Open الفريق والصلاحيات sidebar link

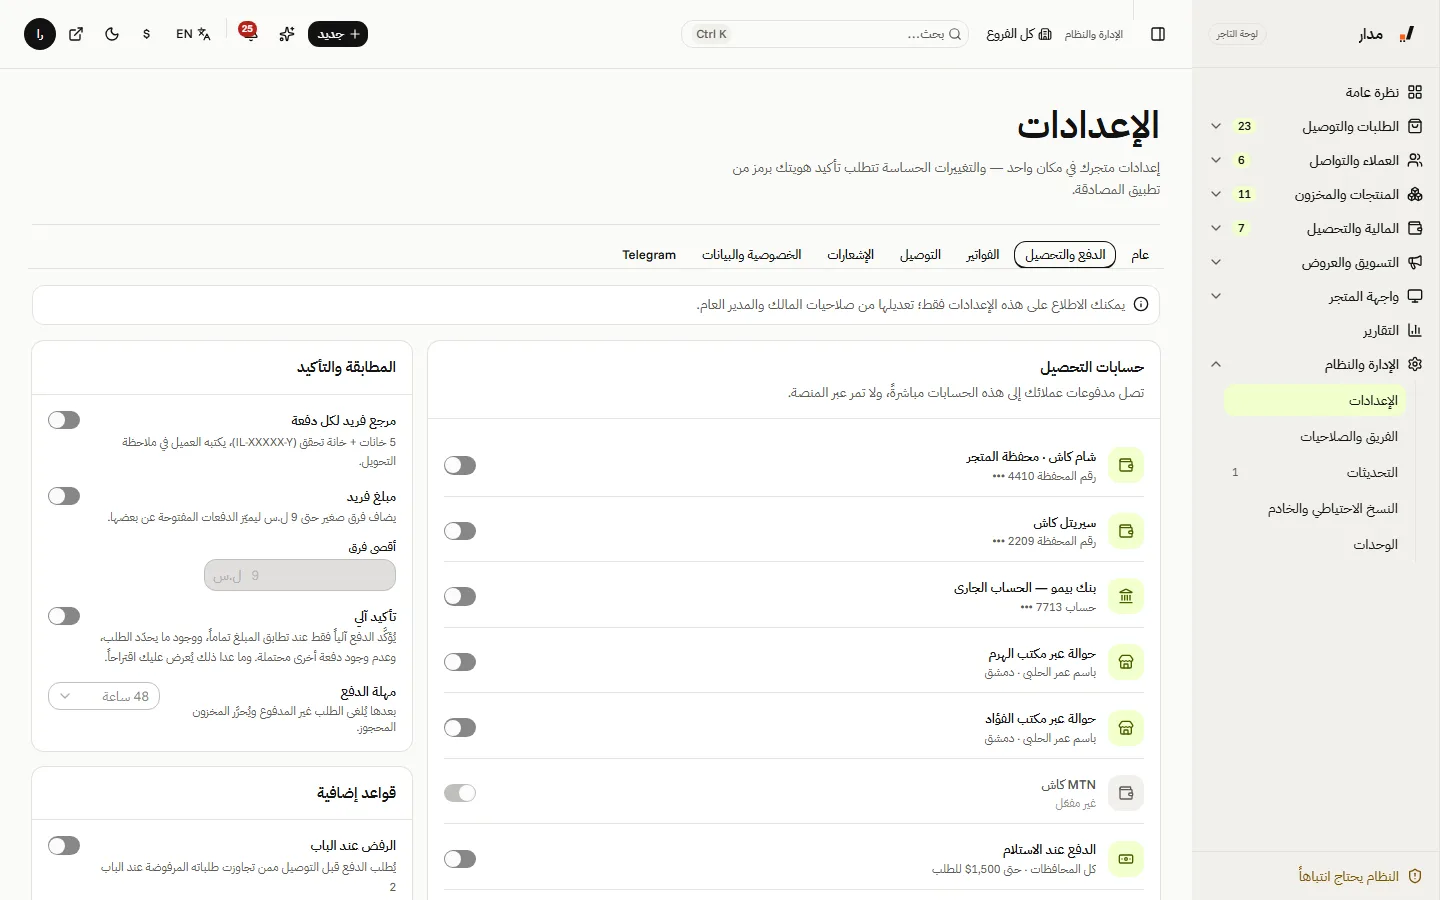point(1315,437)
